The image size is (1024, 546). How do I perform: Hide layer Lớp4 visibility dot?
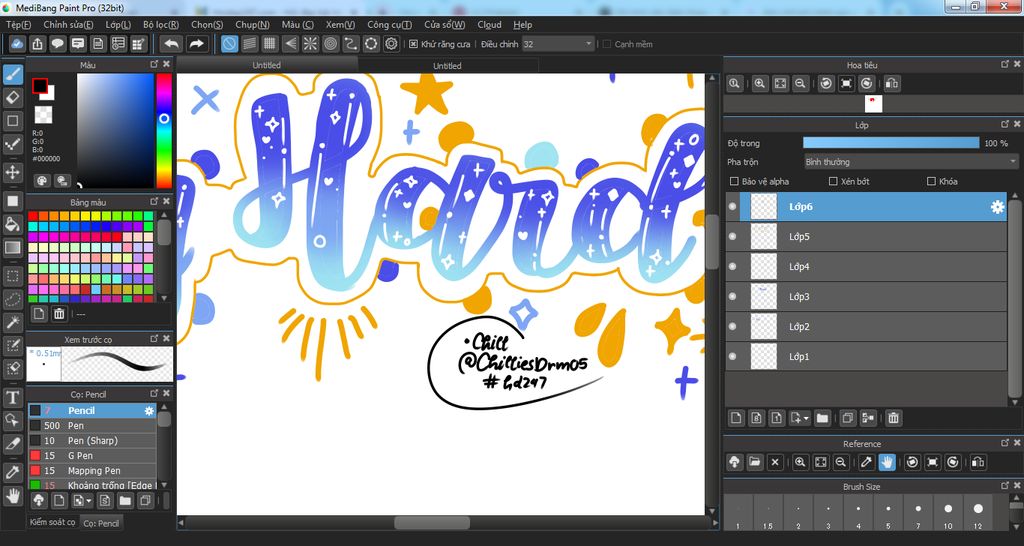click(x=732, y=266)
